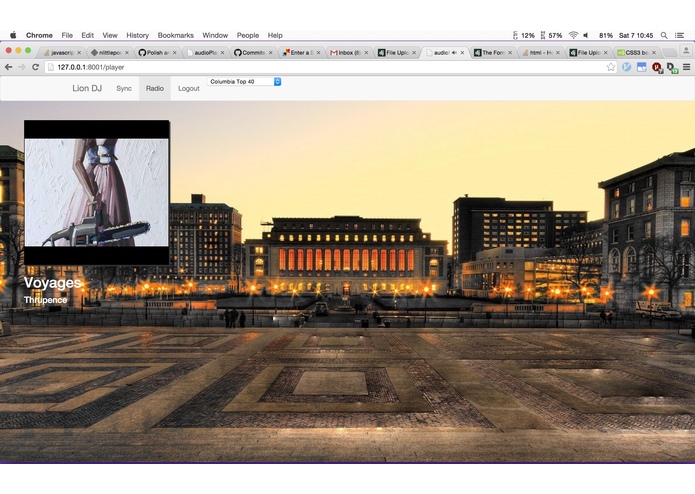Open the Chrome application menu
The image size is (695, 494).
39,35
